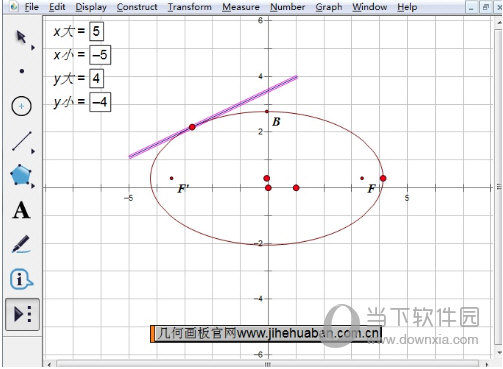
Task: Click the y小 parameter value box
Action: pos(100,102)
